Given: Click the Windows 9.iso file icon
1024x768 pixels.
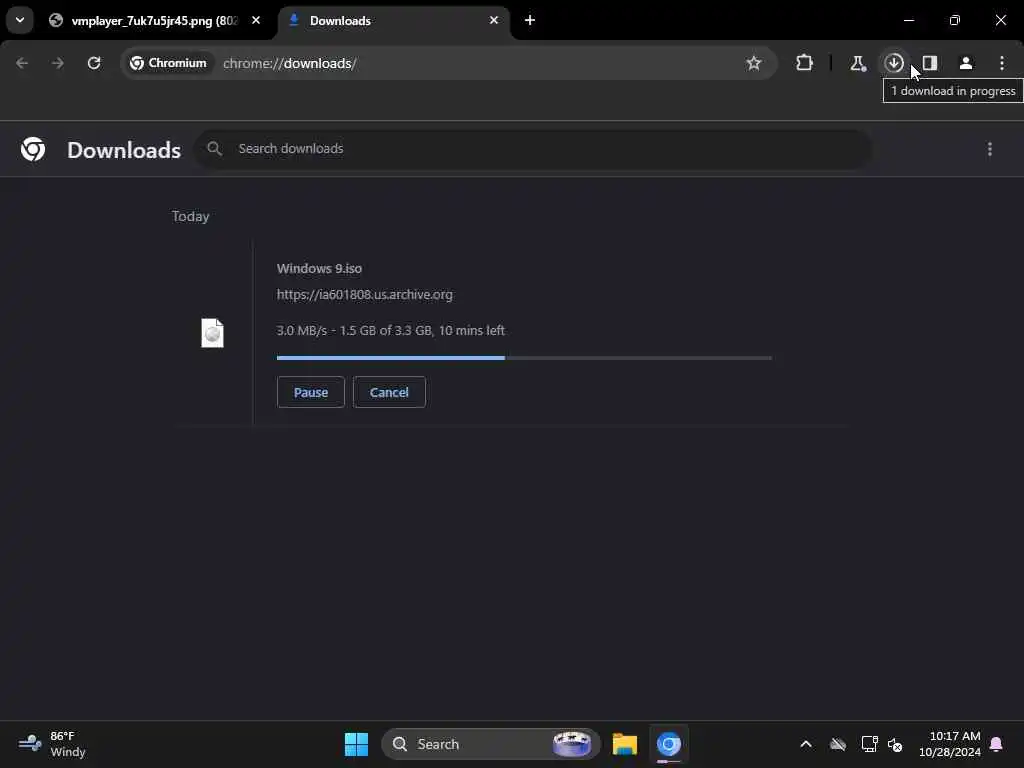Looking at the screenshot, I should [212, 333].
